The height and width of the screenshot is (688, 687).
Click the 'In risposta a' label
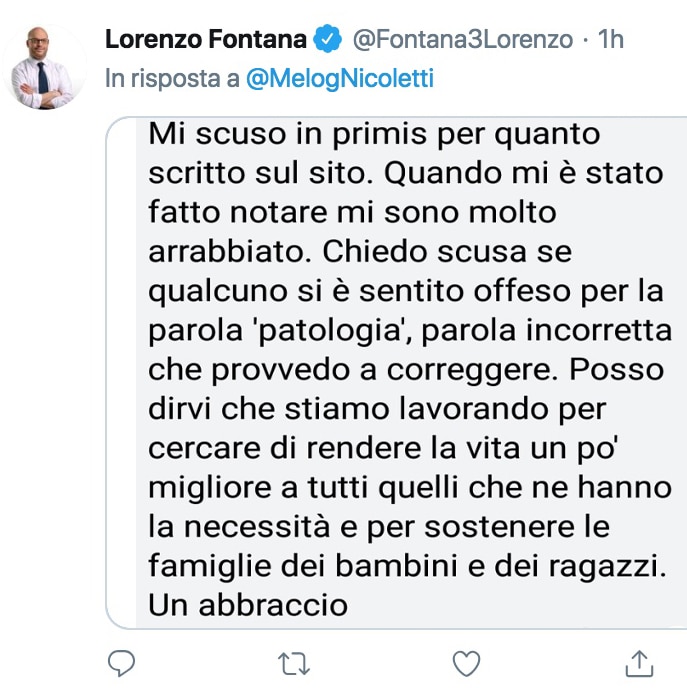[172, 79]
